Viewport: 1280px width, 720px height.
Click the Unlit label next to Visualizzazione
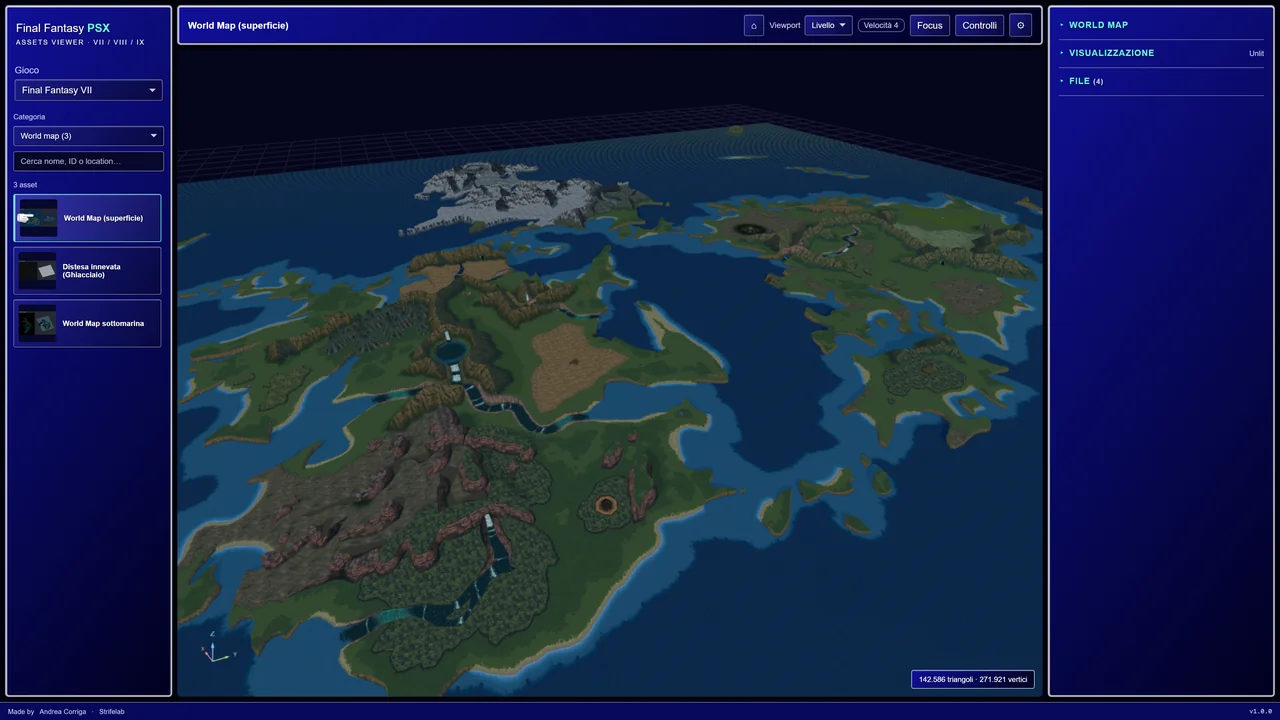(1256, 53)
